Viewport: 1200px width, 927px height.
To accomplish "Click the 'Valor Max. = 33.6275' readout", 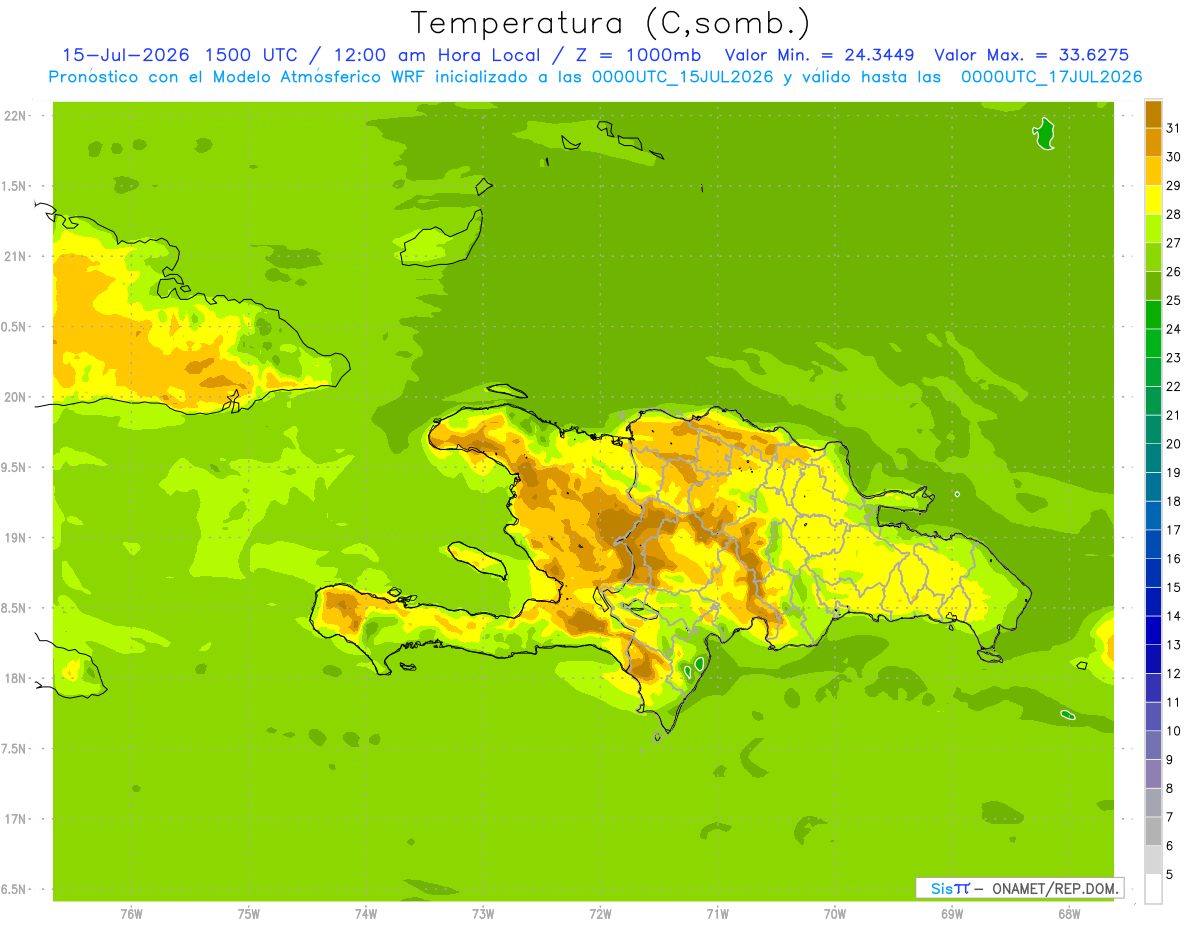I will [x=1031, y=55].
